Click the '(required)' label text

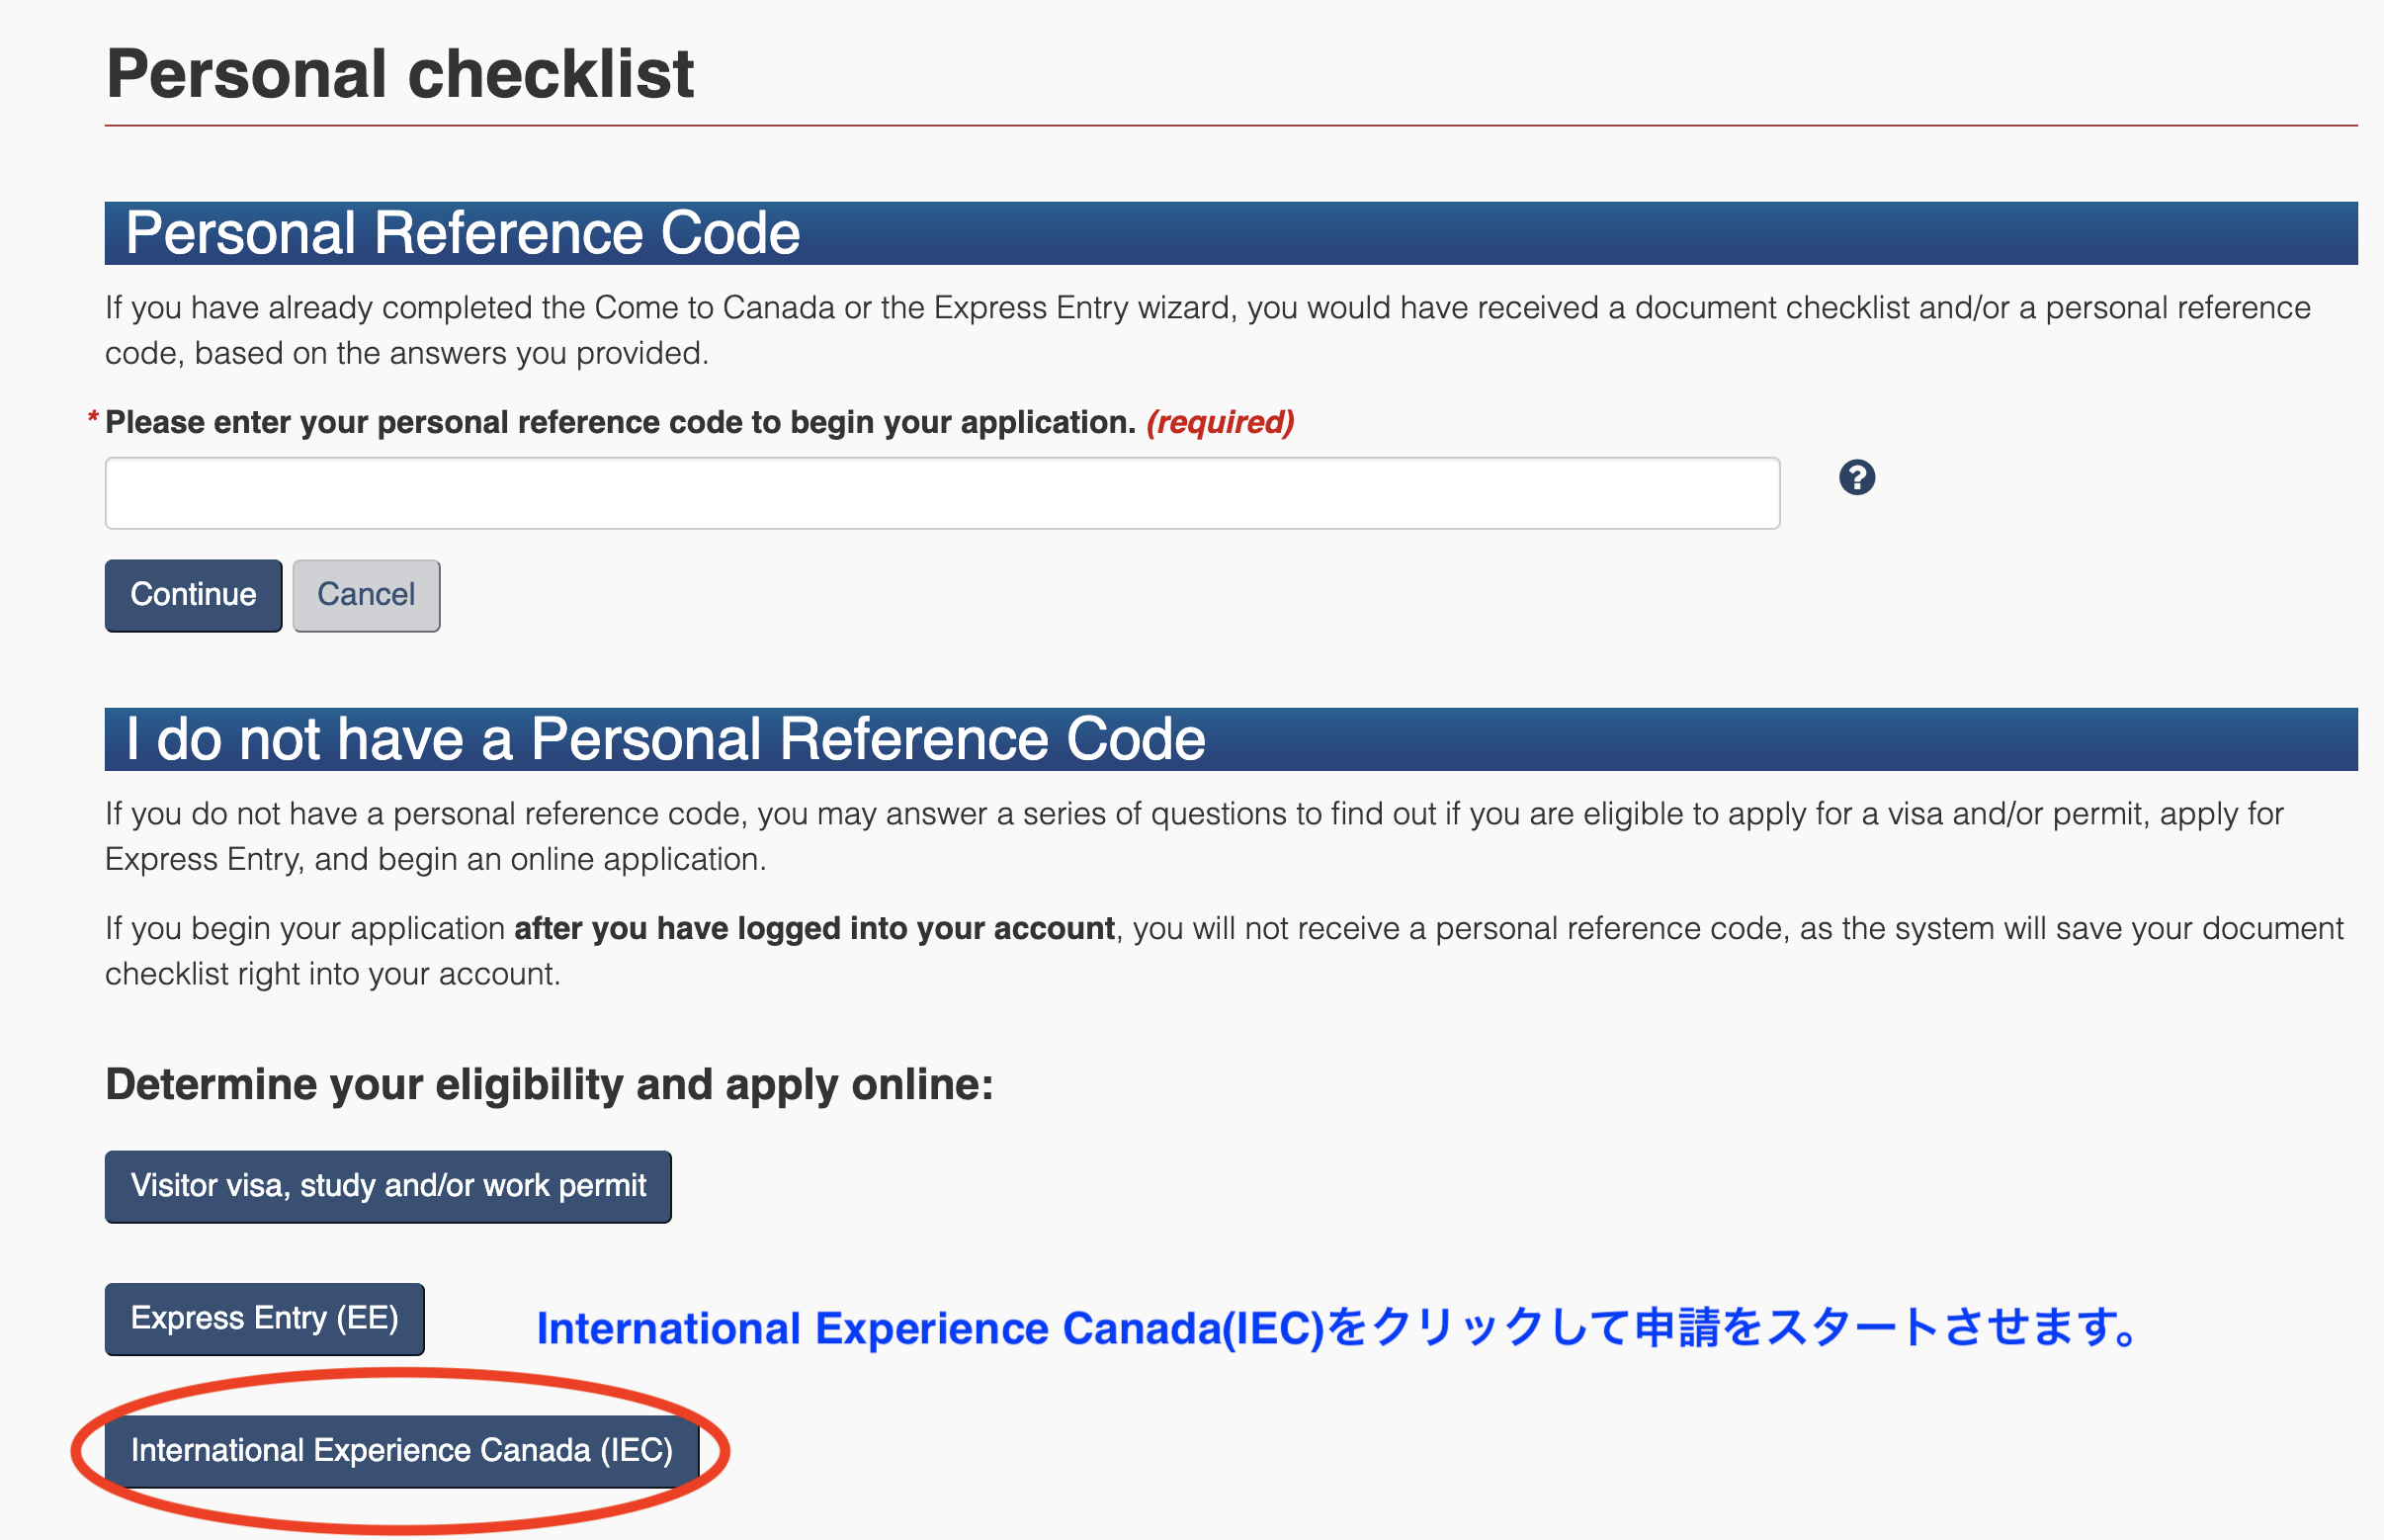pyautogui.click(x=1220, y=422)
